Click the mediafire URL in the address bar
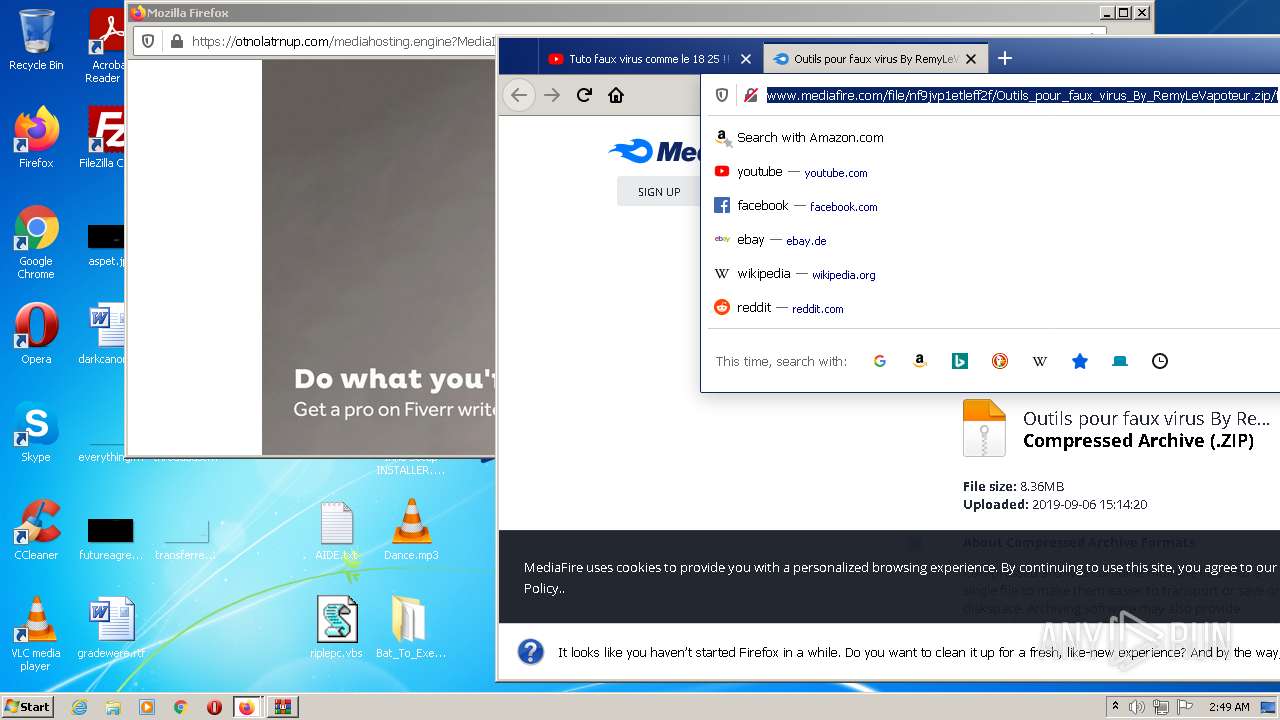 [x=1022, y=96]
